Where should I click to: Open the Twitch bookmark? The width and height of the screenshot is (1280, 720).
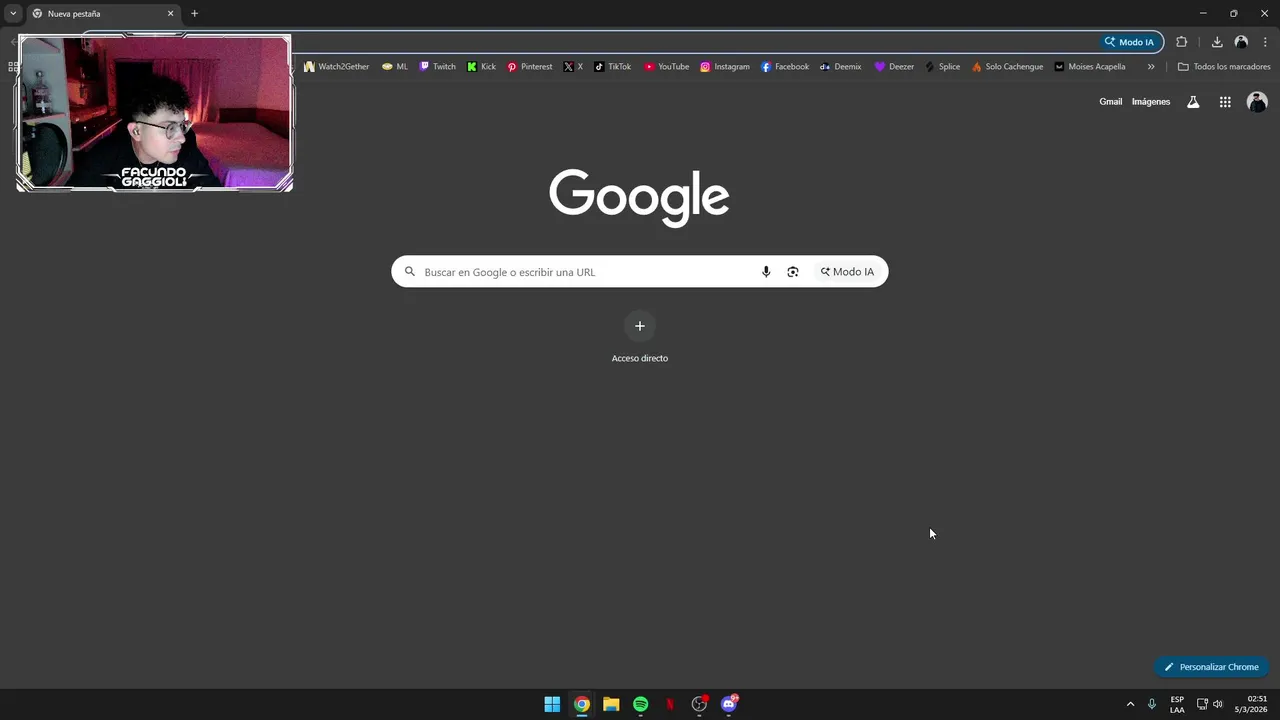click(x=437, y=67)
